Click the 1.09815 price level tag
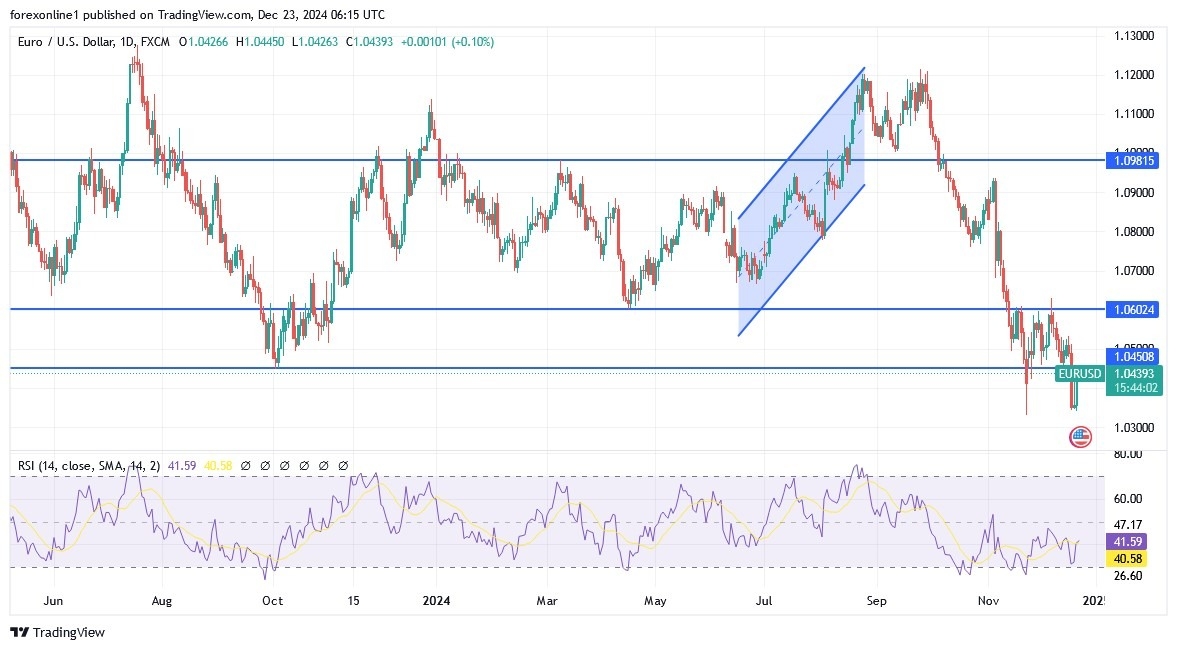This screenshot has height=650, width=1177. click(1133, 160)
